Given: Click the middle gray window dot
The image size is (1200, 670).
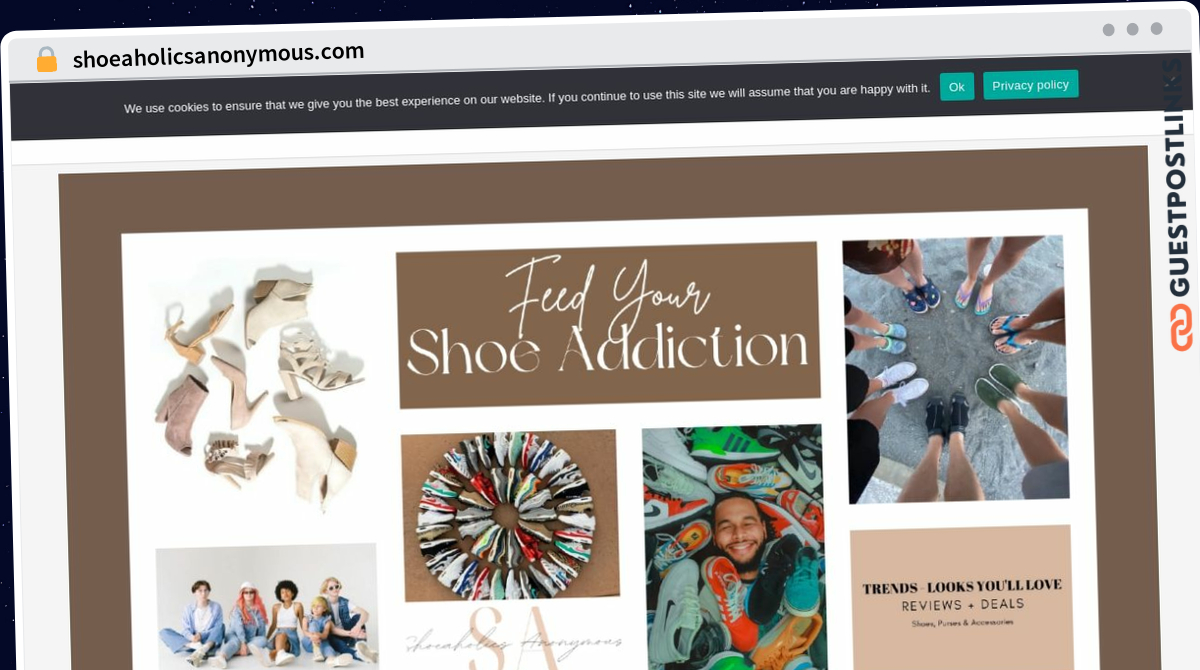Looking at the screenshot, I should [x=1132, y=30].
